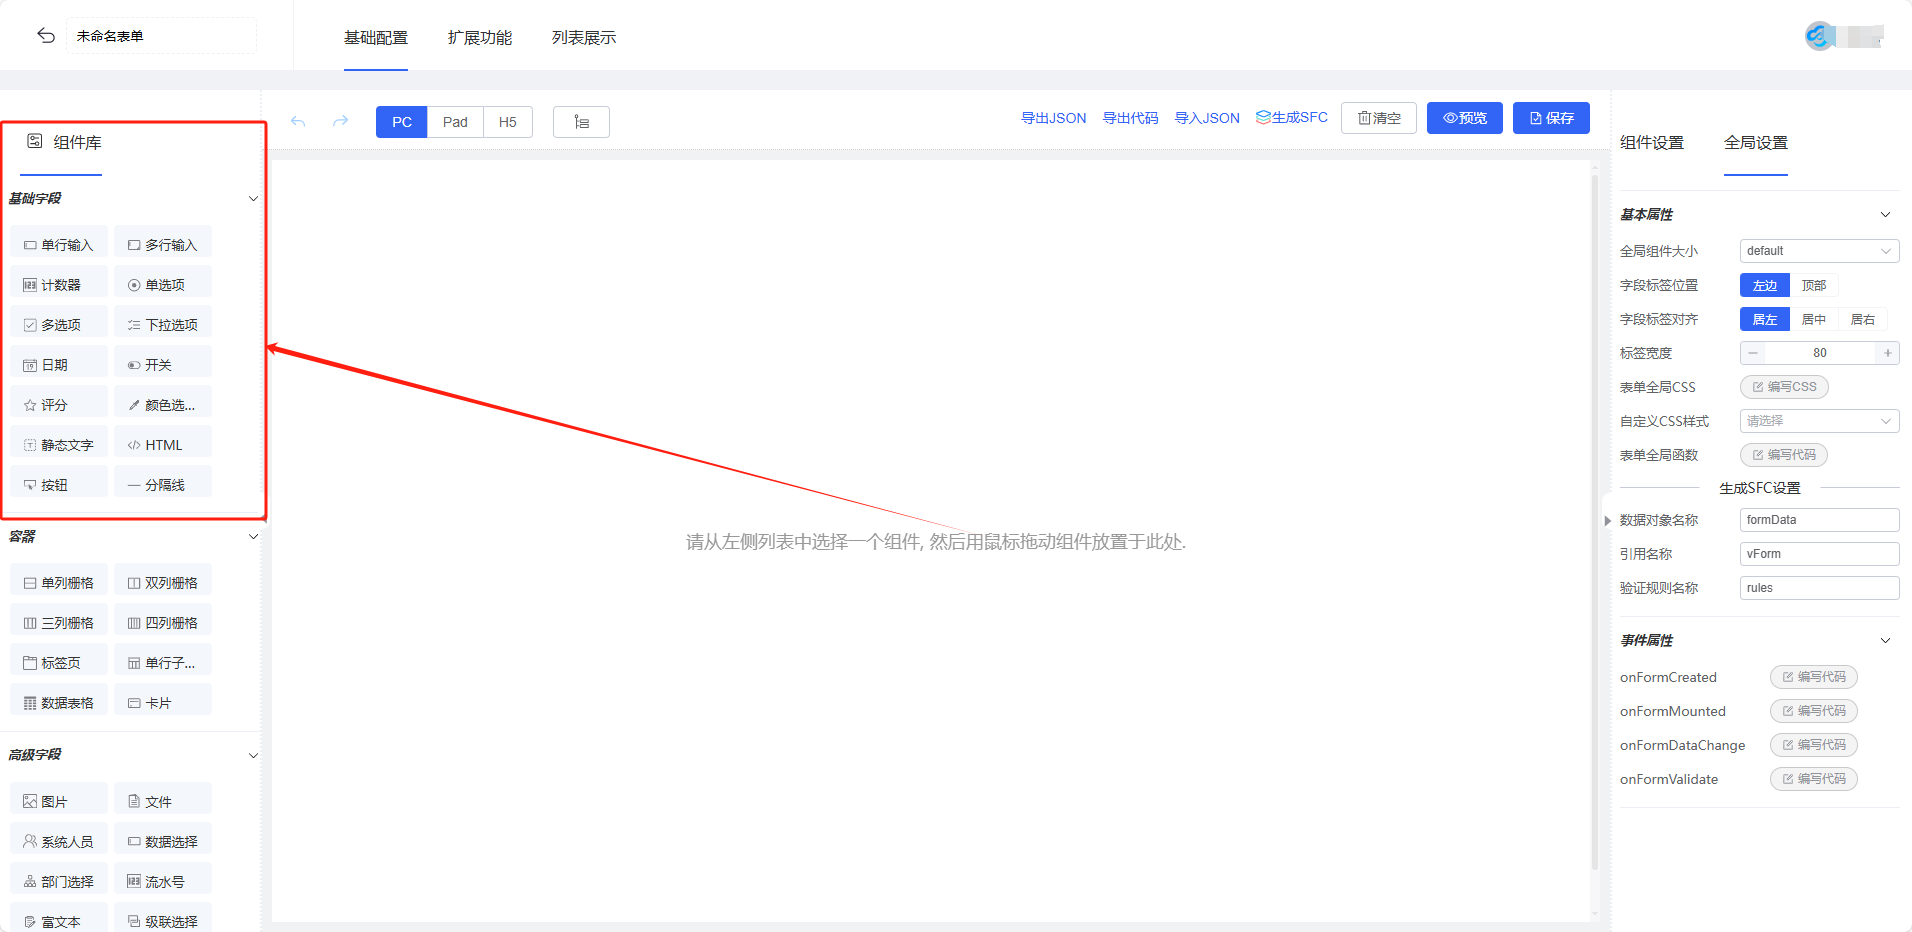
Task: Click the 数据对象名称 input field
Action: [1818, 520]
